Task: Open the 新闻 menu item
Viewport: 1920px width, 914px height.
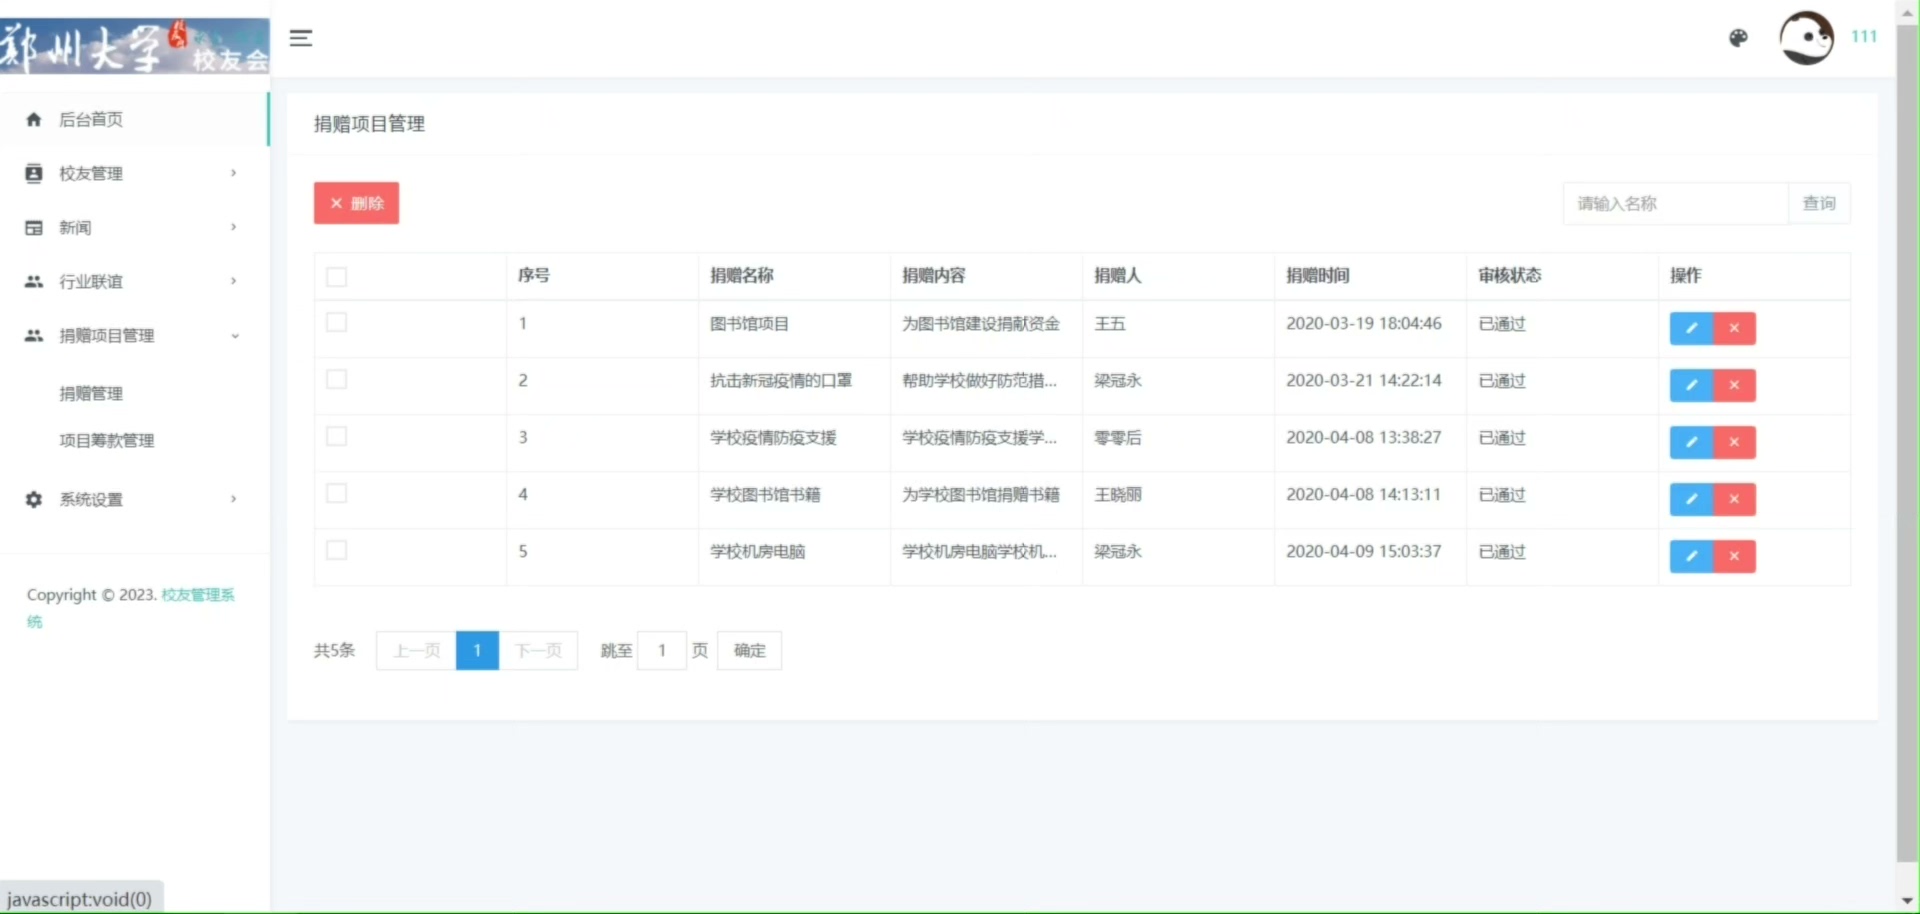Action: 134,228
